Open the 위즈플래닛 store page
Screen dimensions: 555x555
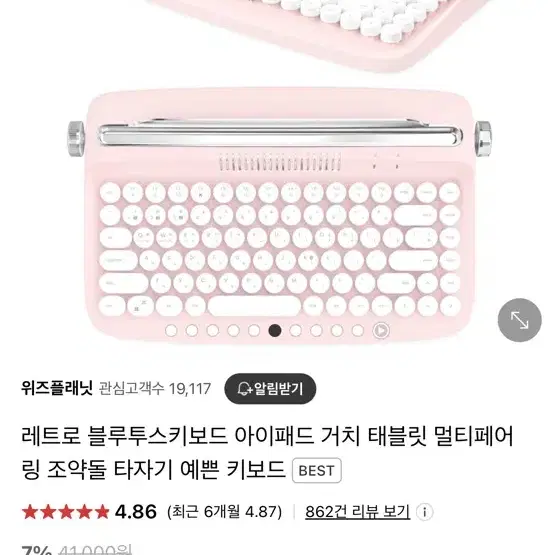click(57, 388)
